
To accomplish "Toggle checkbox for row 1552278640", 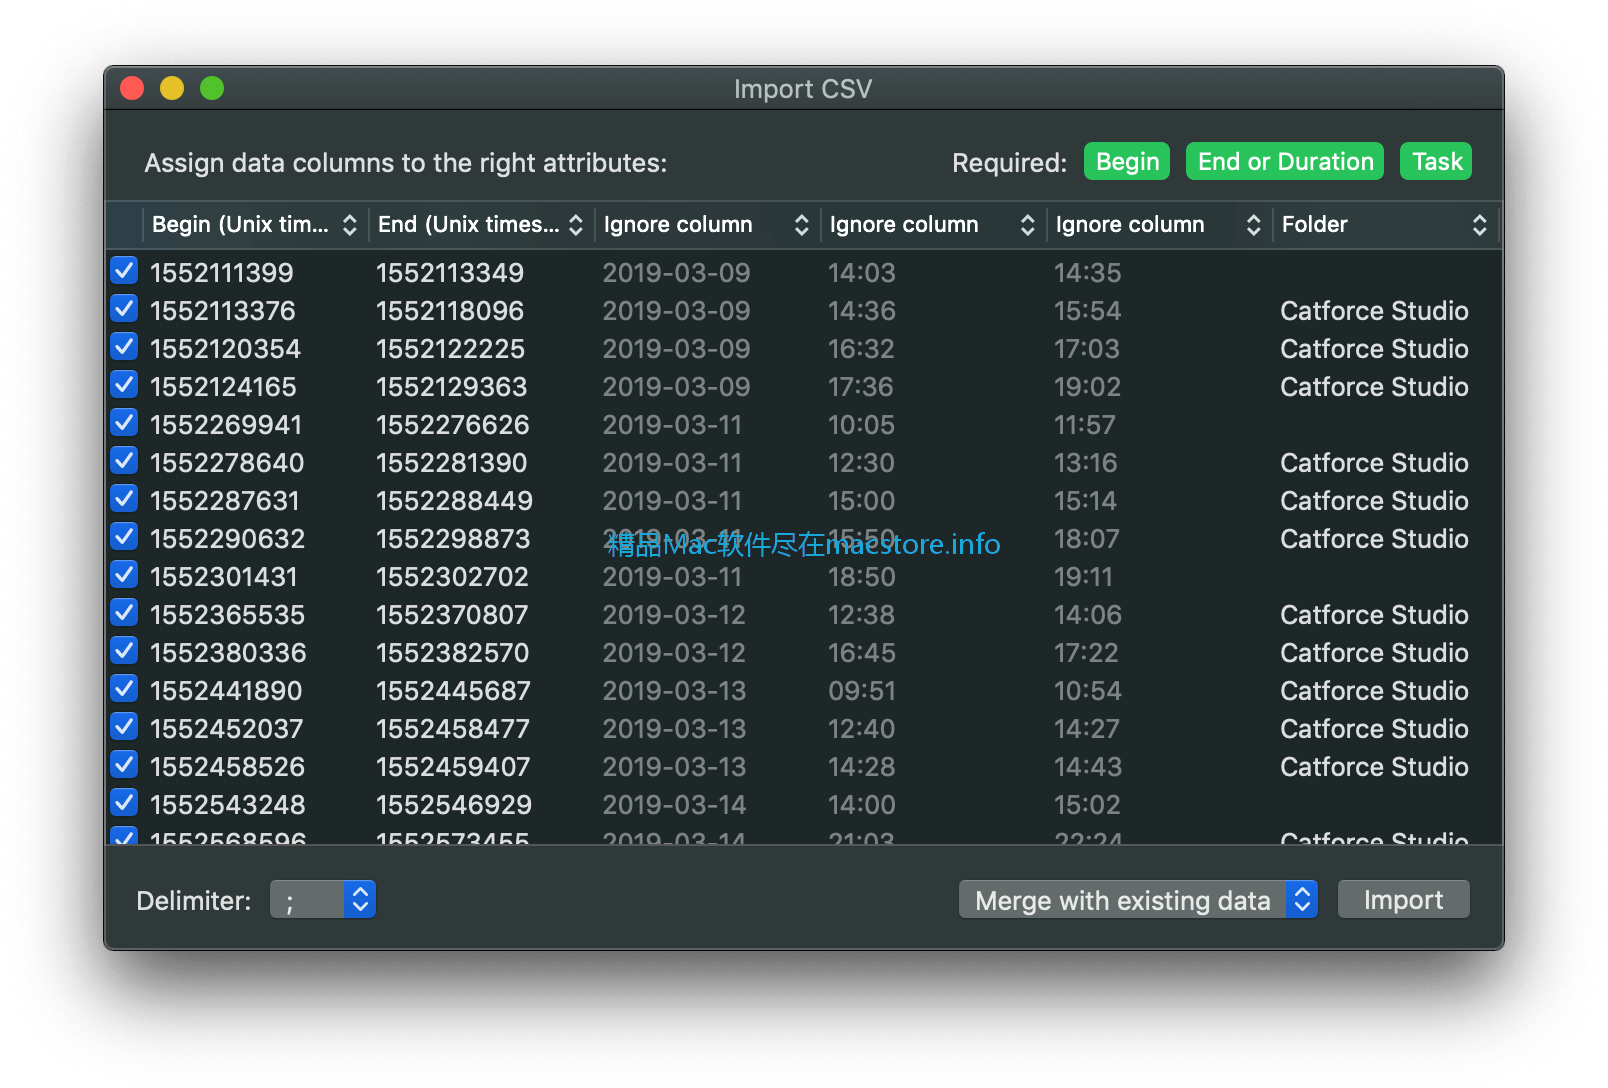I will click(x=124, y=461).
